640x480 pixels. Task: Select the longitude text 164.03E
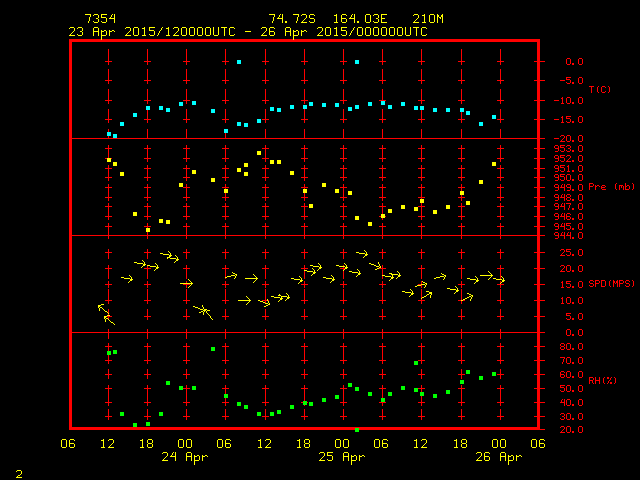click(360, 19)
